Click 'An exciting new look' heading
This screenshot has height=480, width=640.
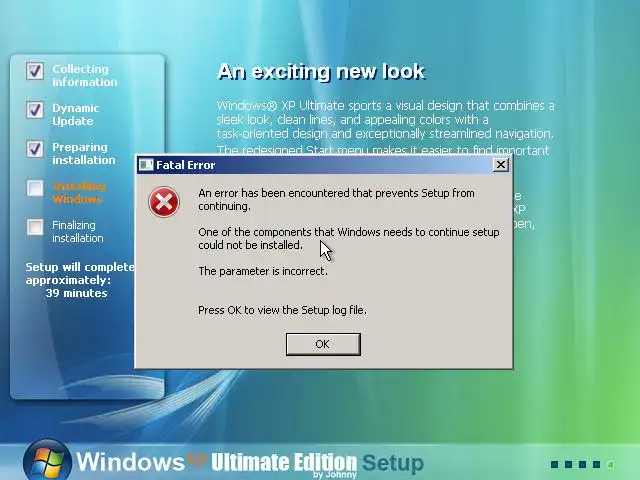click(321, 71)
